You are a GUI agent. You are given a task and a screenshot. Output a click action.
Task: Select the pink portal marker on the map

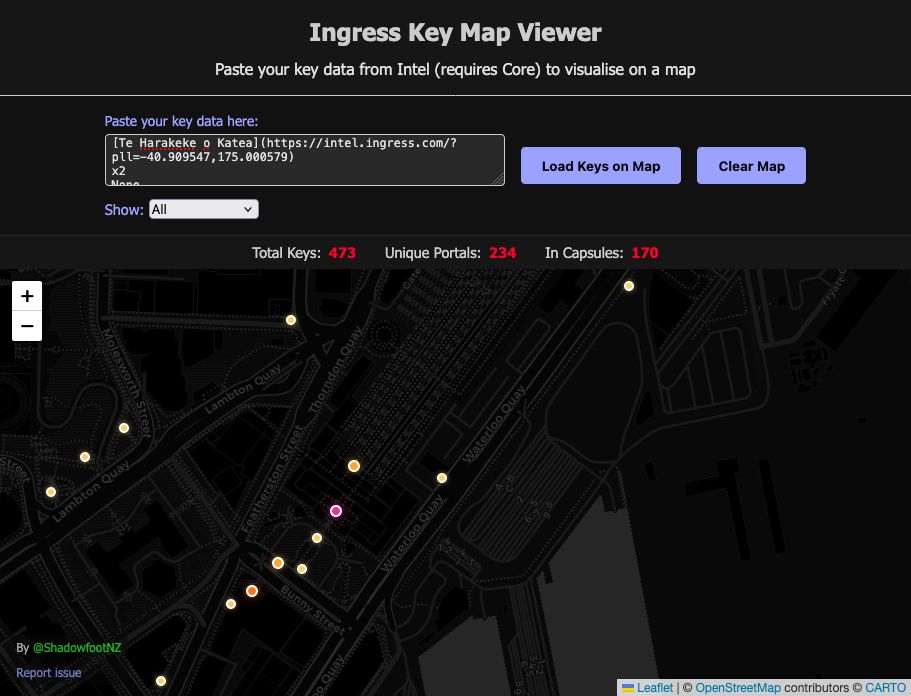tap(336, 511)
